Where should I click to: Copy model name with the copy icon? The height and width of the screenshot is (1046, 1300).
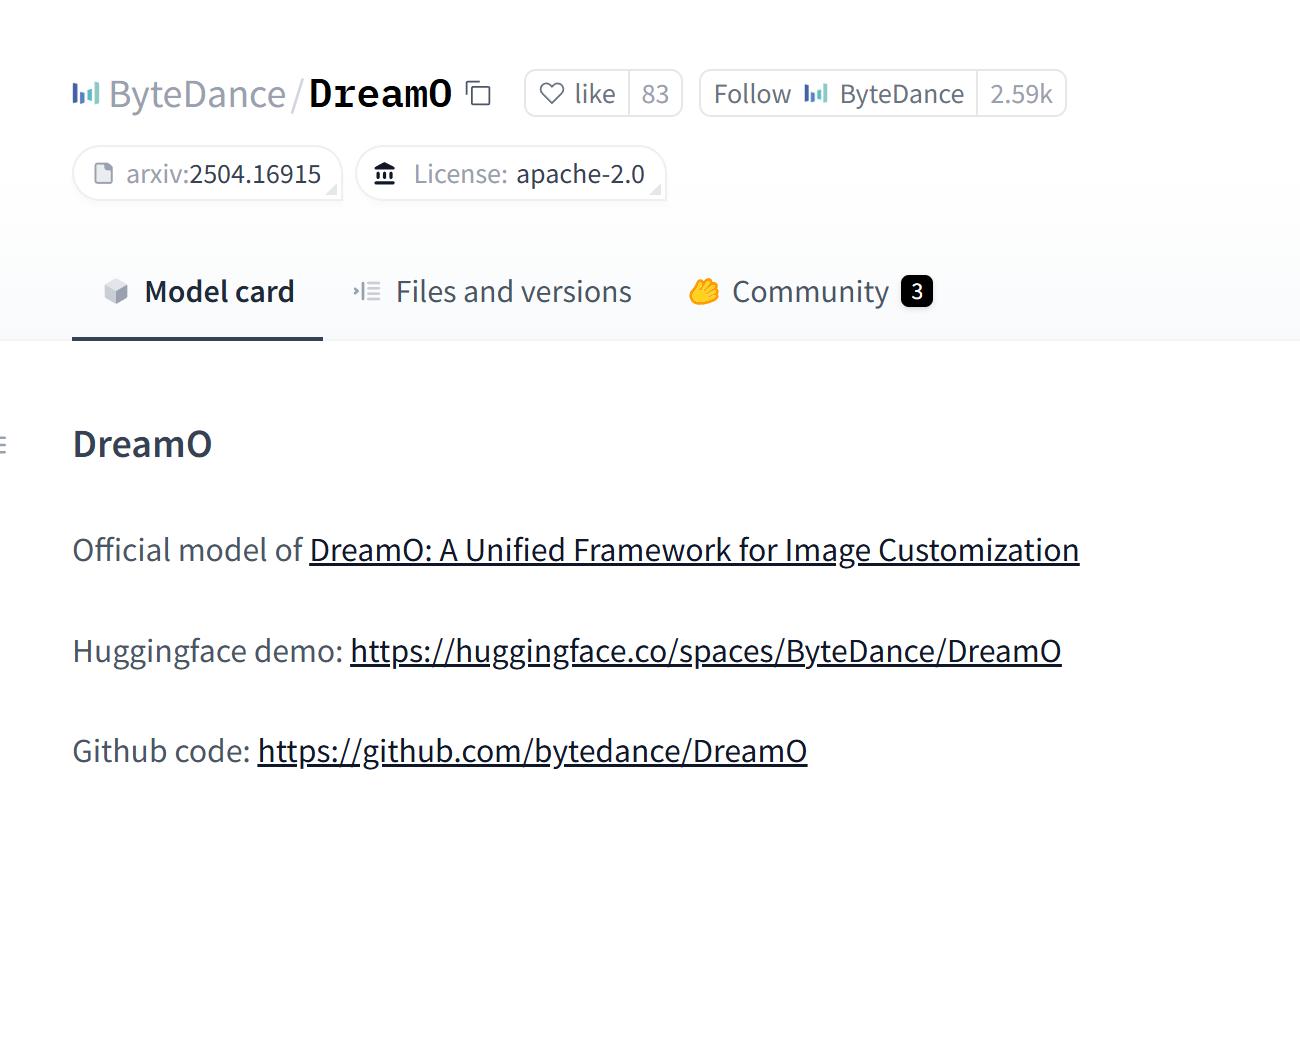pos(479,94)
